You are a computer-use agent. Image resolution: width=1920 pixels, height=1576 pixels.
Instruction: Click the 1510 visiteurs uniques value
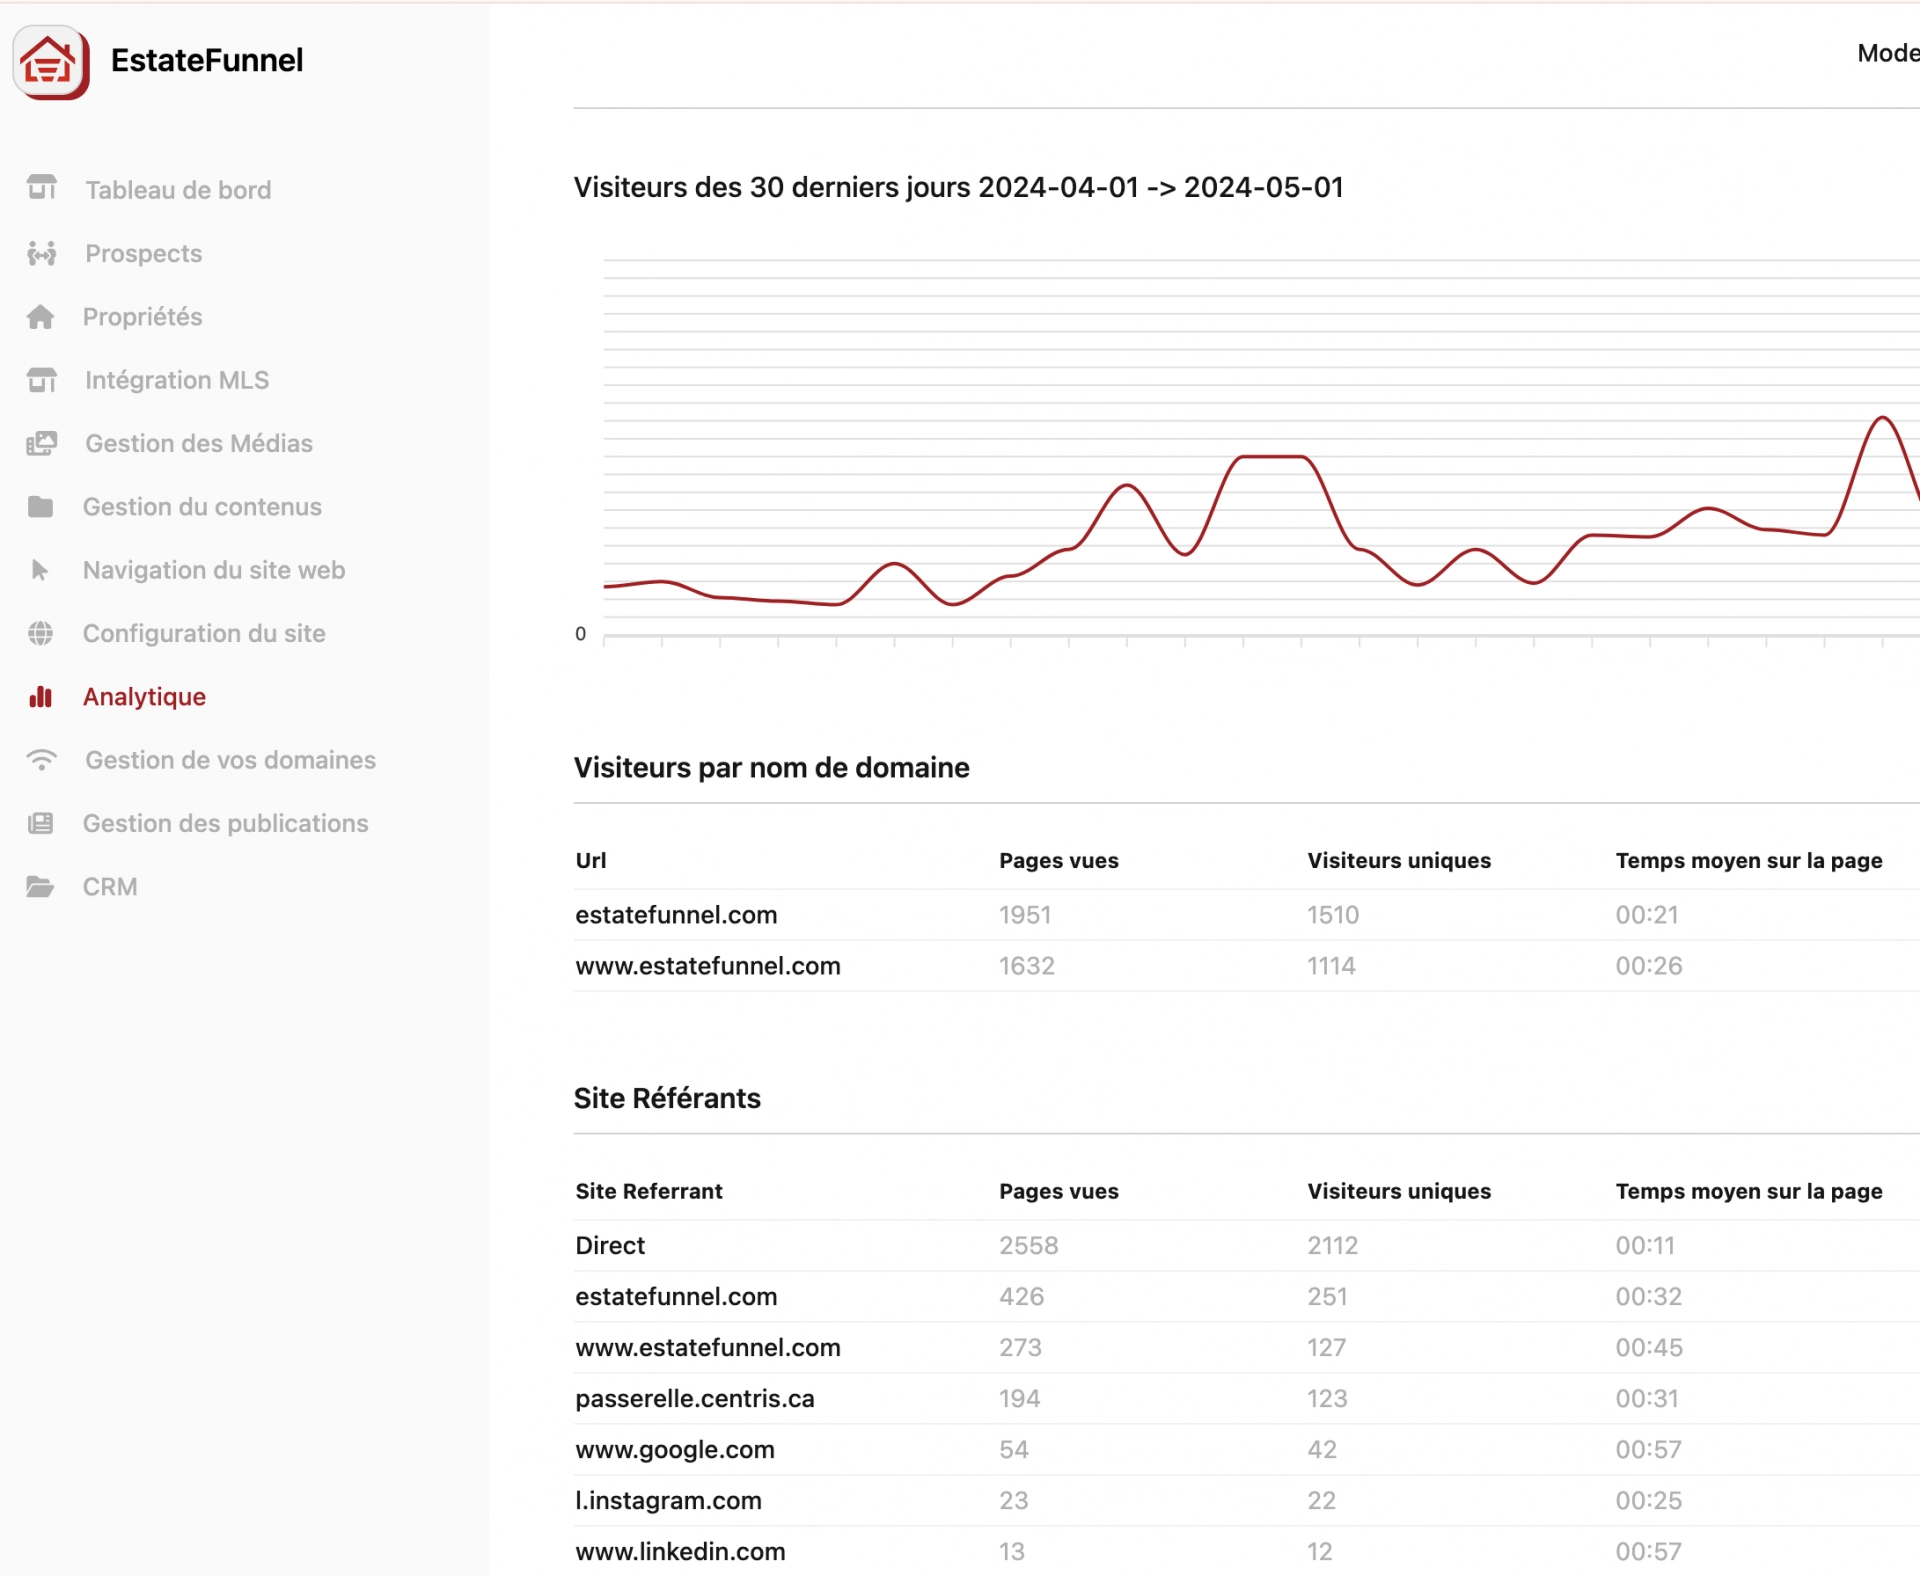tap(1333, 915)
